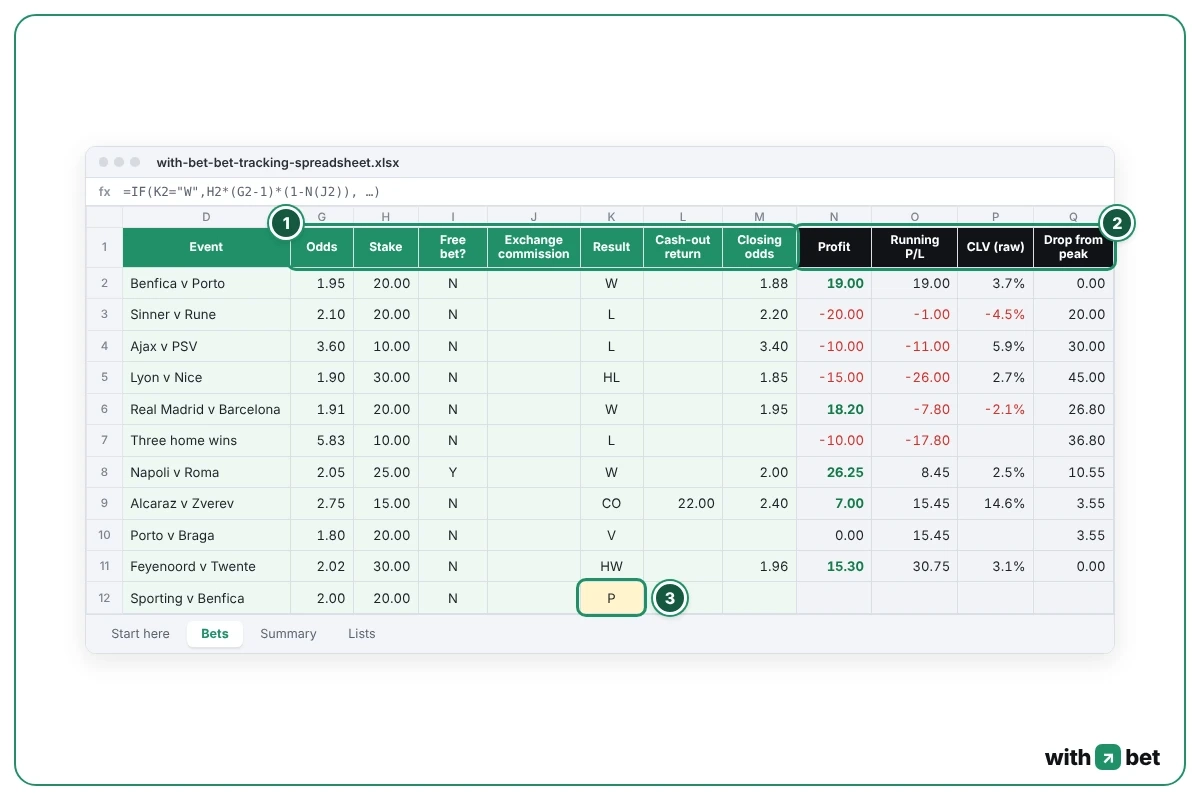Open the Lists sheet tab
1200x800 pixels.
pos(362,633)
